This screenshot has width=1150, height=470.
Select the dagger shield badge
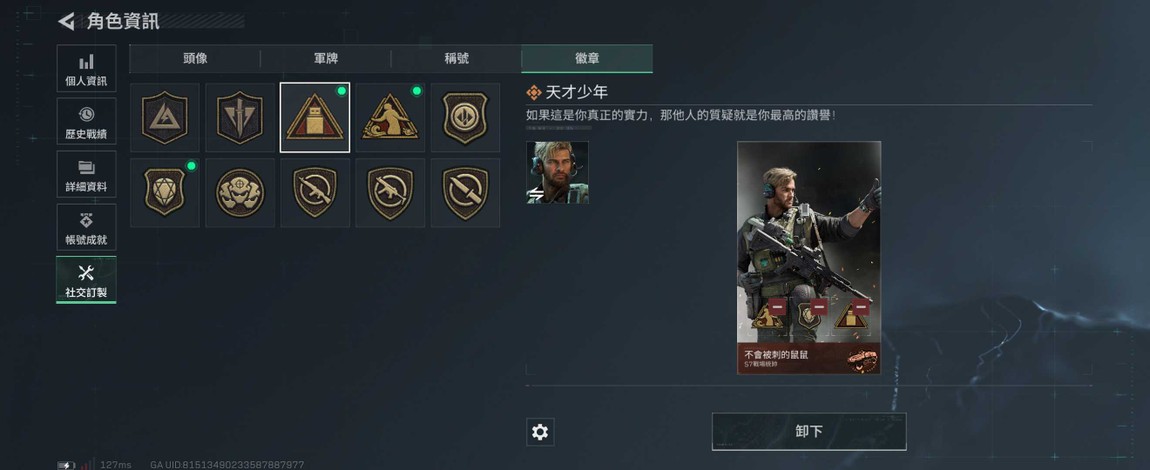point(240,117)
